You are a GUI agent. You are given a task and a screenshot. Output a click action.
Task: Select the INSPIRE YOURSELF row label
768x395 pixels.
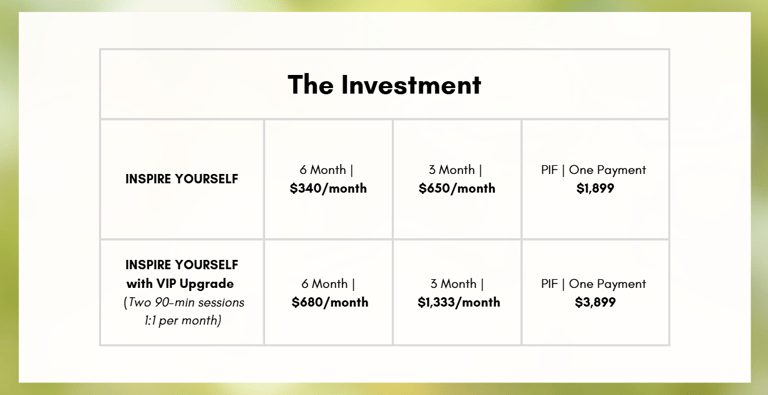click(x=182, y=179)
